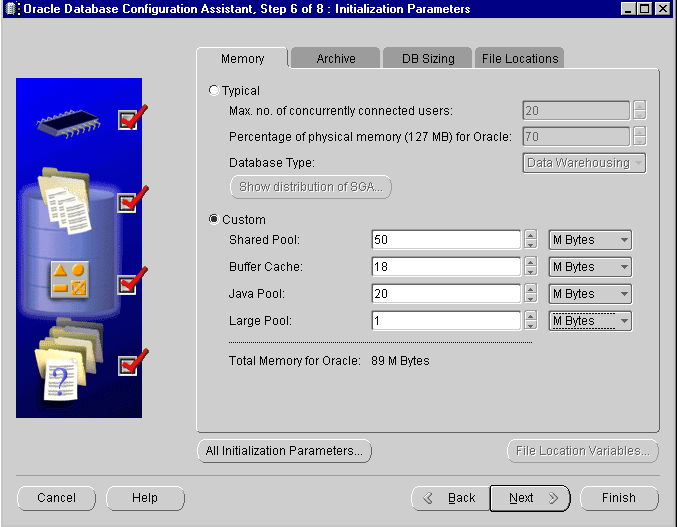Image resolution: width=677 pixels, height=527 pixels.
Task: Click the database documents icon
Action: (x=65, y=196)
